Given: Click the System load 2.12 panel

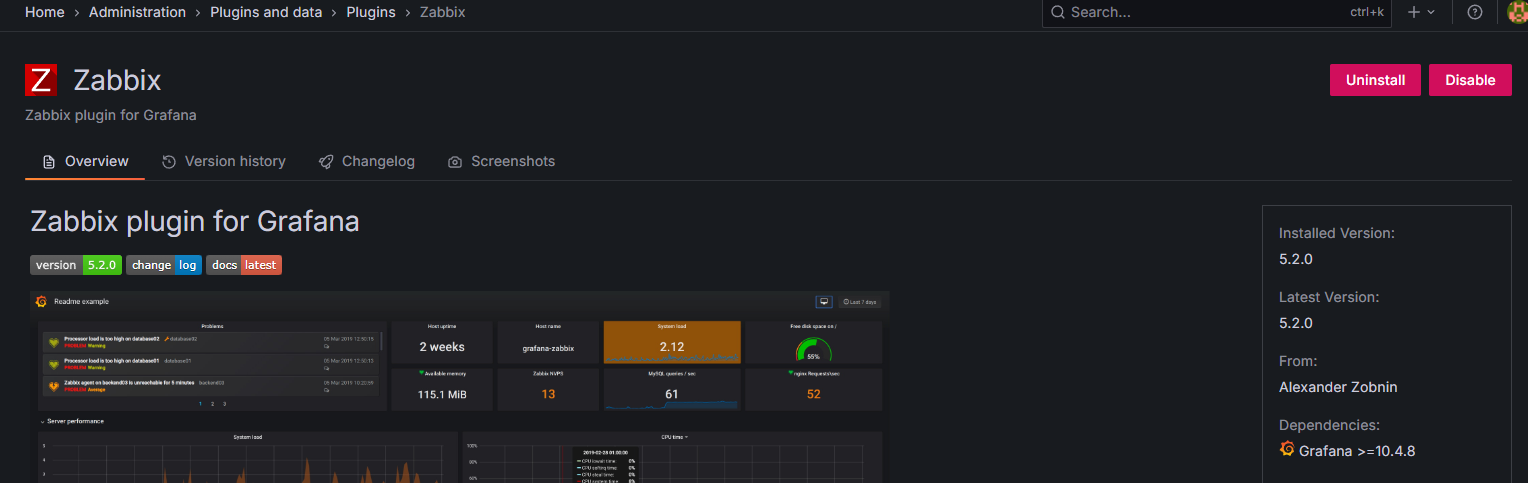Looking at the screenshot, I should [672, 342].
